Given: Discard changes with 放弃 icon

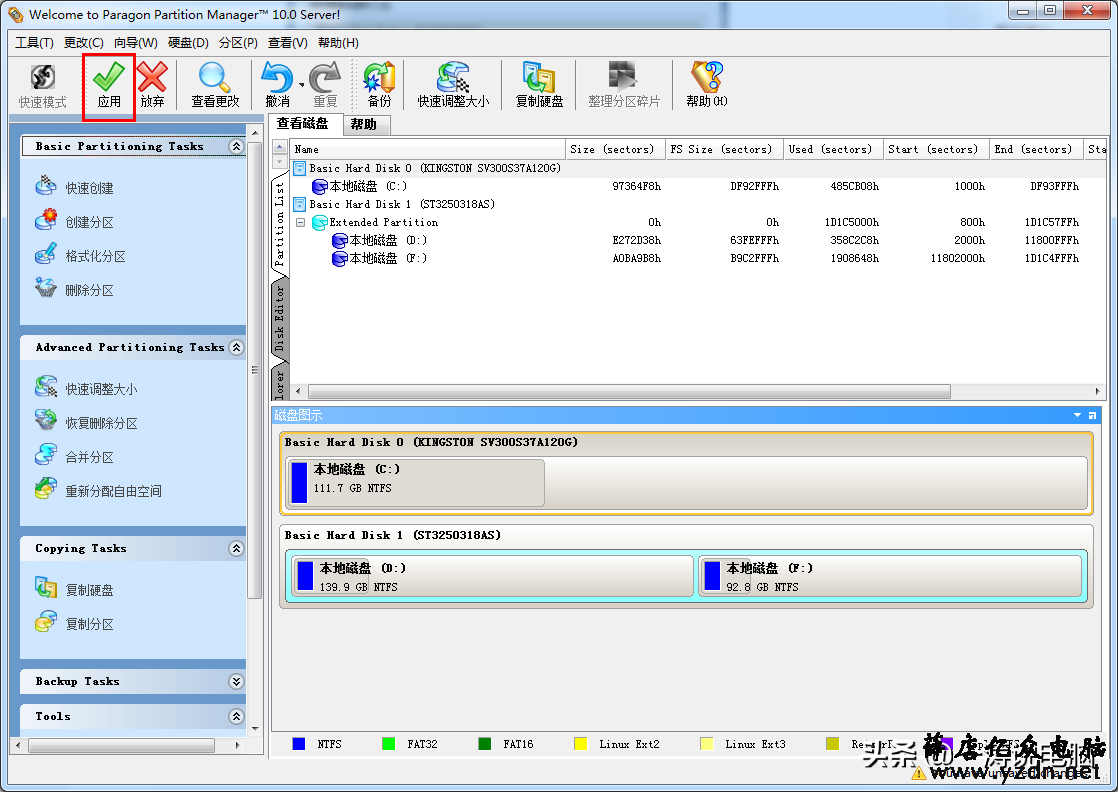Looking at the screenshot, I should (x=152, y=77).
